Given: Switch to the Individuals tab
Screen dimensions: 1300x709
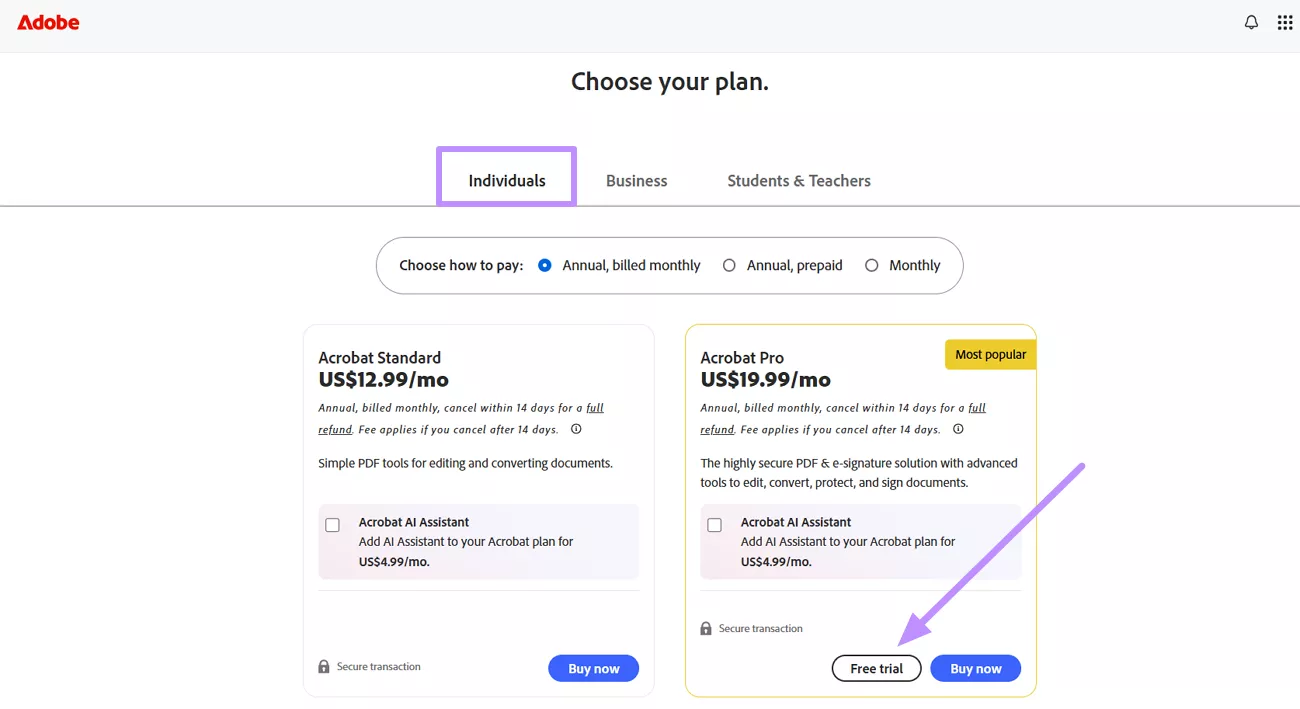Looking at the screenshot, I should 507,181.
